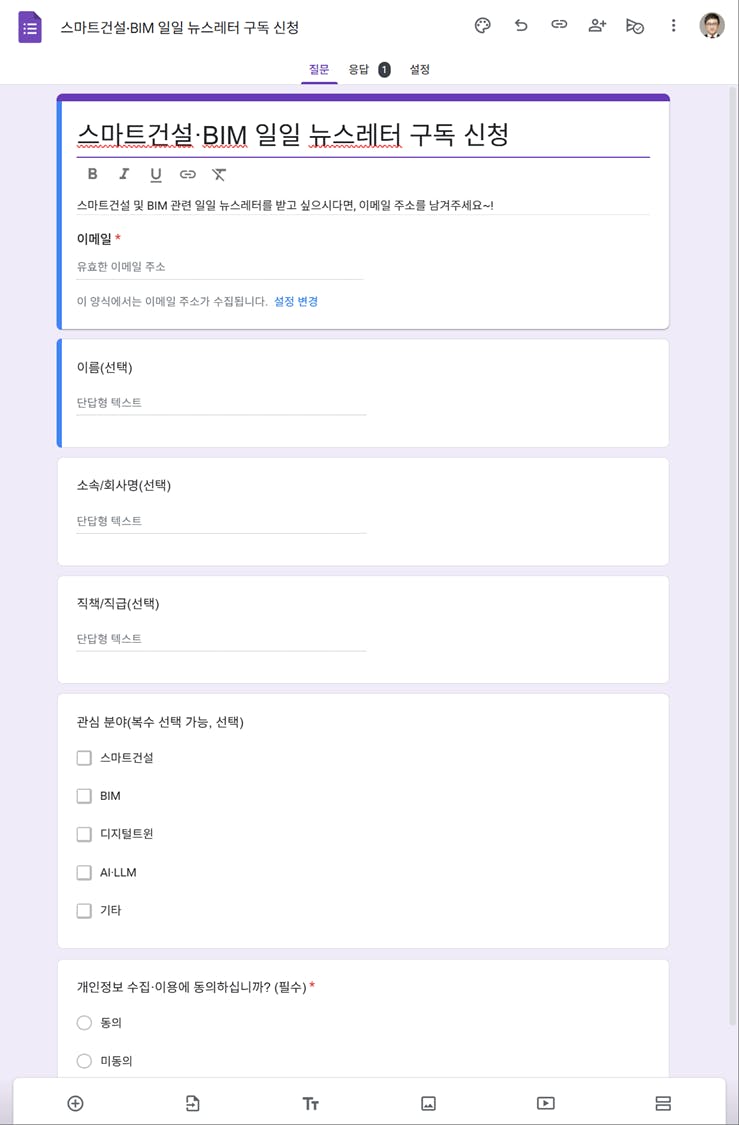Viewport: 739px width, 1125px height.
Task: Check the 디지털트윈 checkbox
Action: 84,834
